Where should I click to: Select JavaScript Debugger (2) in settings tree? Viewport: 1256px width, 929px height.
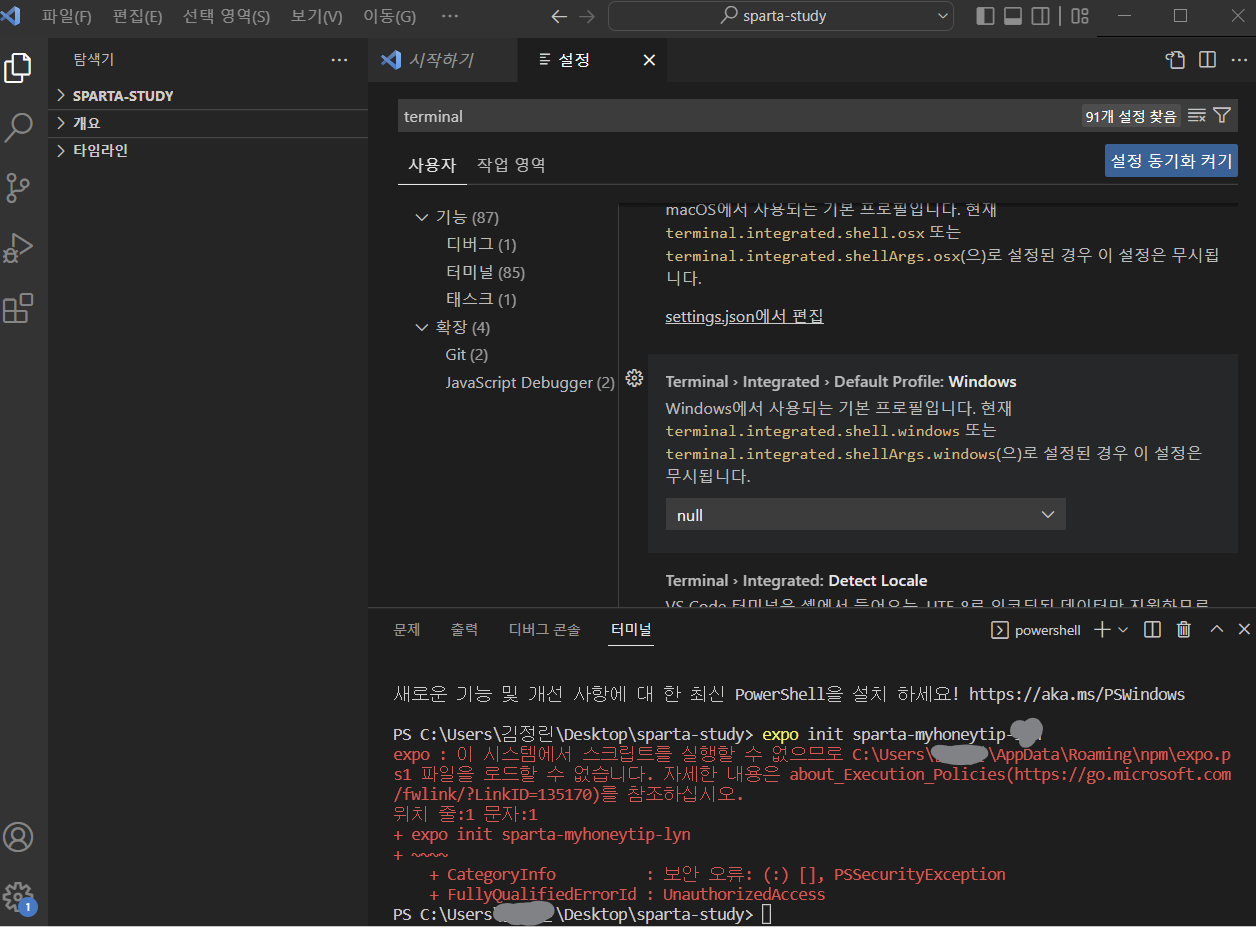pyautogui.click(x=530, y=382)
